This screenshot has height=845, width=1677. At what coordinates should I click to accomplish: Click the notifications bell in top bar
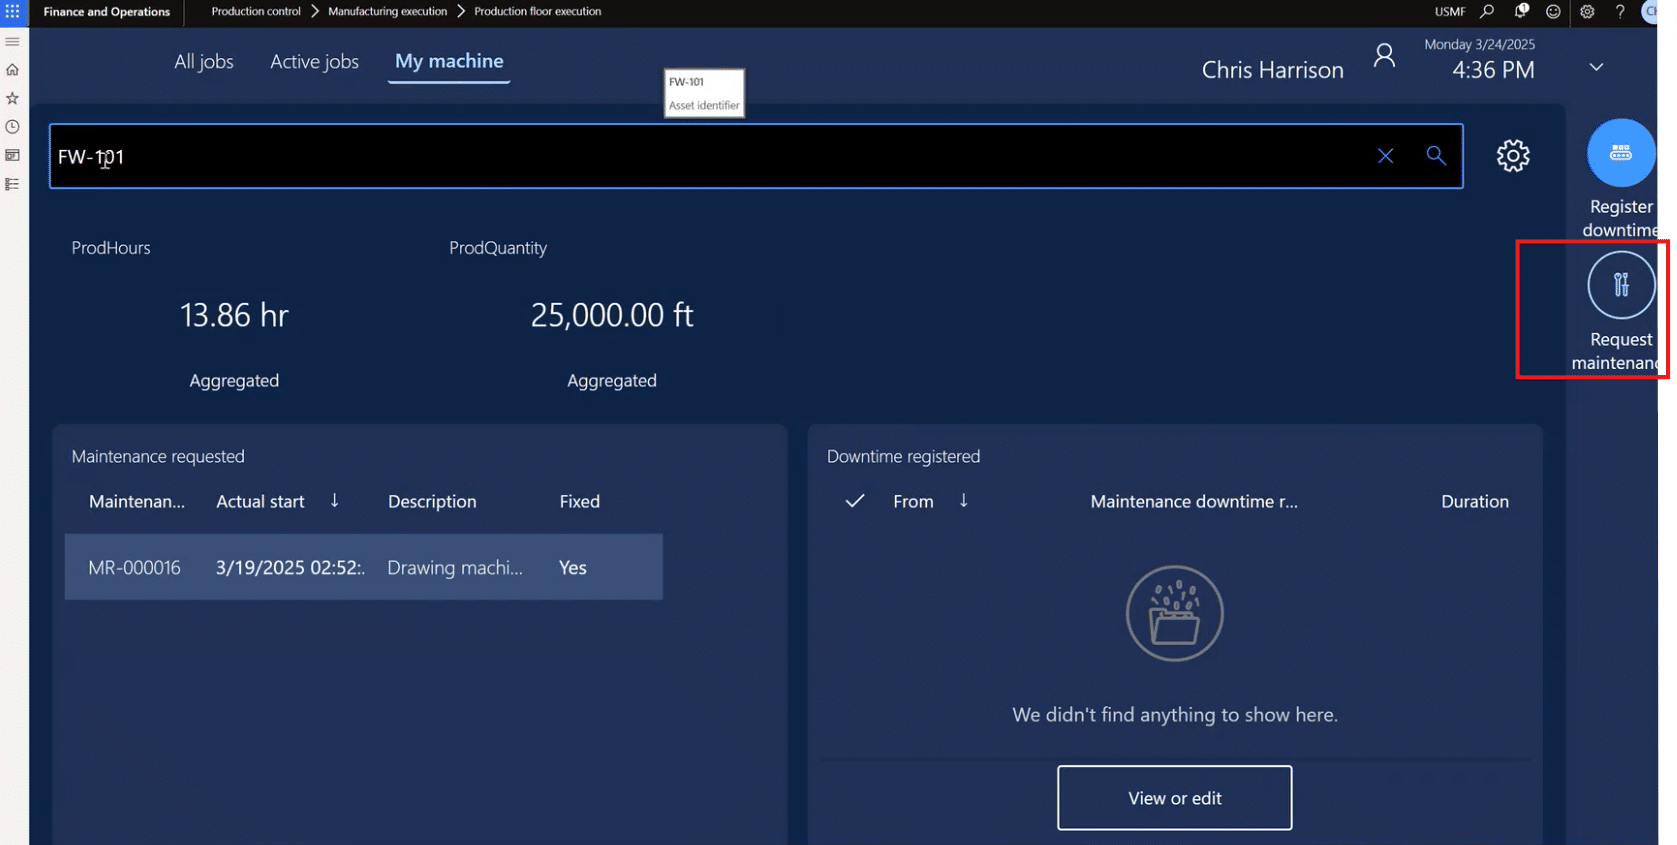point(1520,12)
